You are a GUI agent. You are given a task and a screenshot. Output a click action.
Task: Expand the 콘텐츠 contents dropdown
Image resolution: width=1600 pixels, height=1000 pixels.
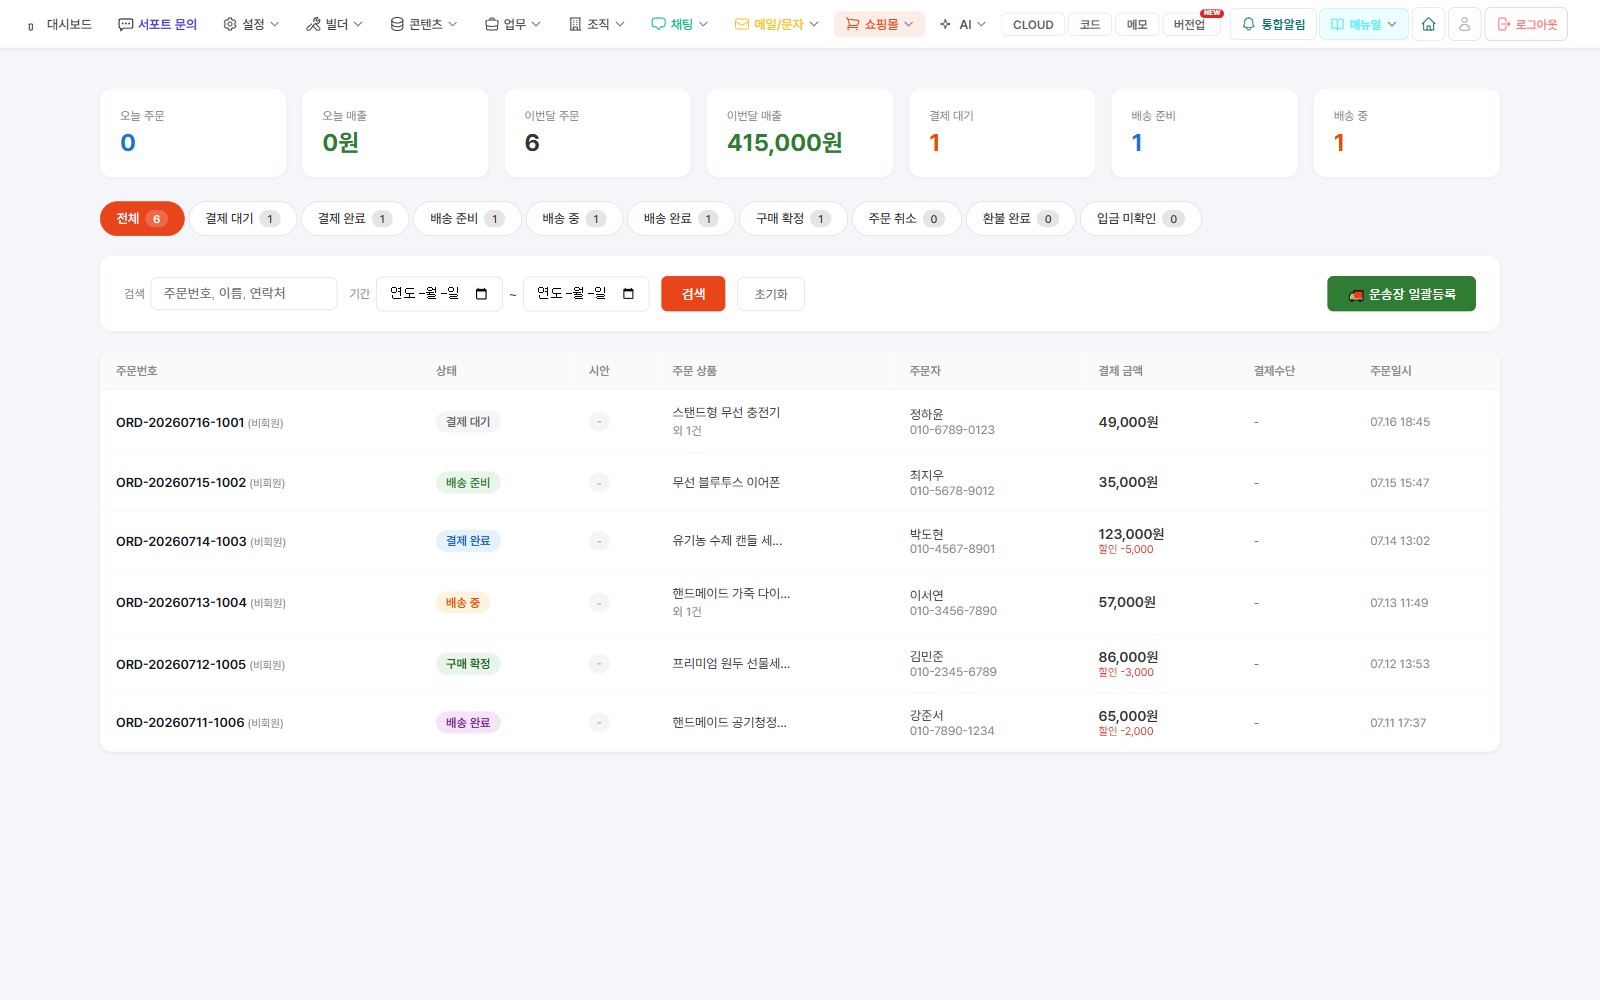tap(423, 24)
